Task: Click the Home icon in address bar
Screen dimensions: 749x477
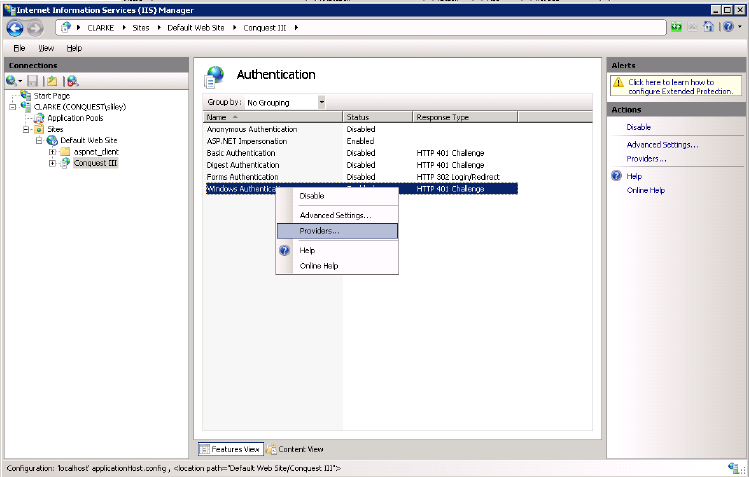Action: pyautogui.click(x=708, y=27)
